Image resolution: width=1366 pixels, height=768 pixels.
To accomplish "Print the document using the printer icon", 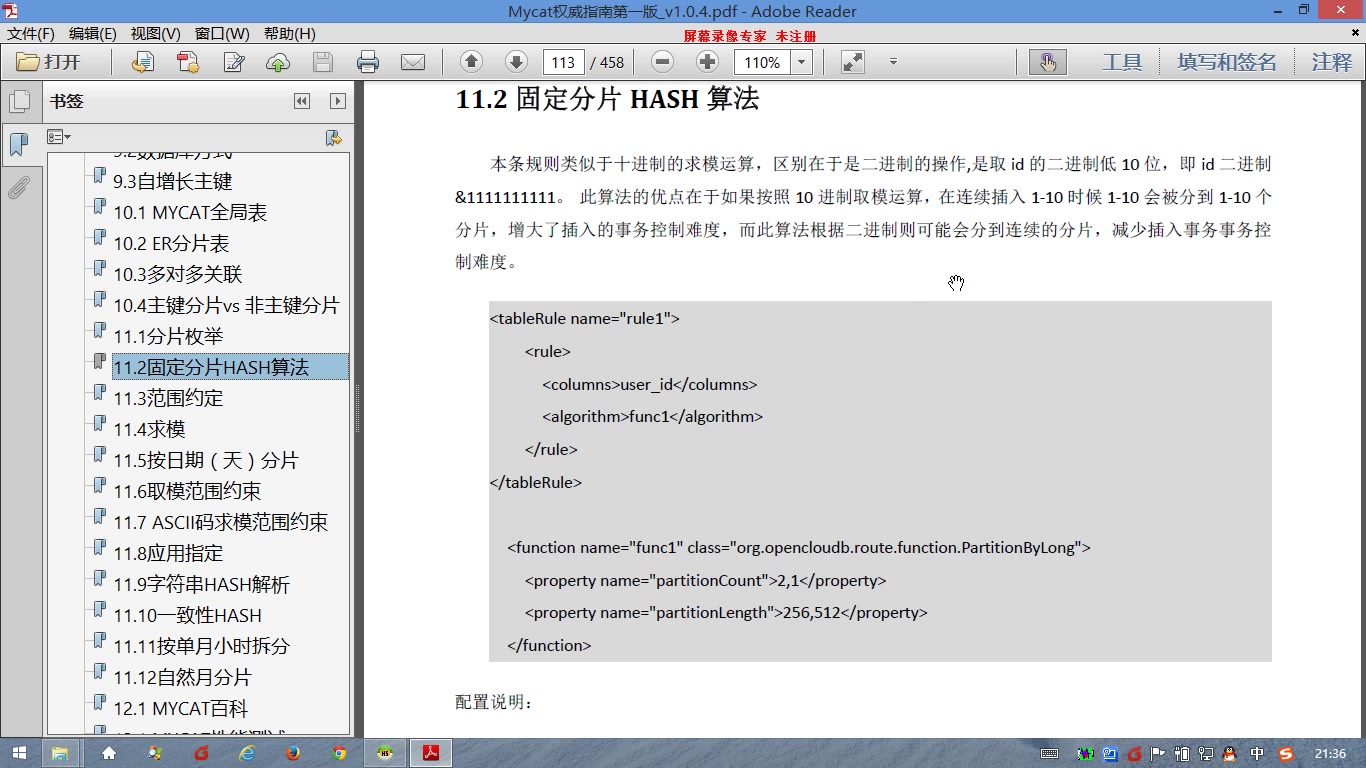I will (368, 62).
